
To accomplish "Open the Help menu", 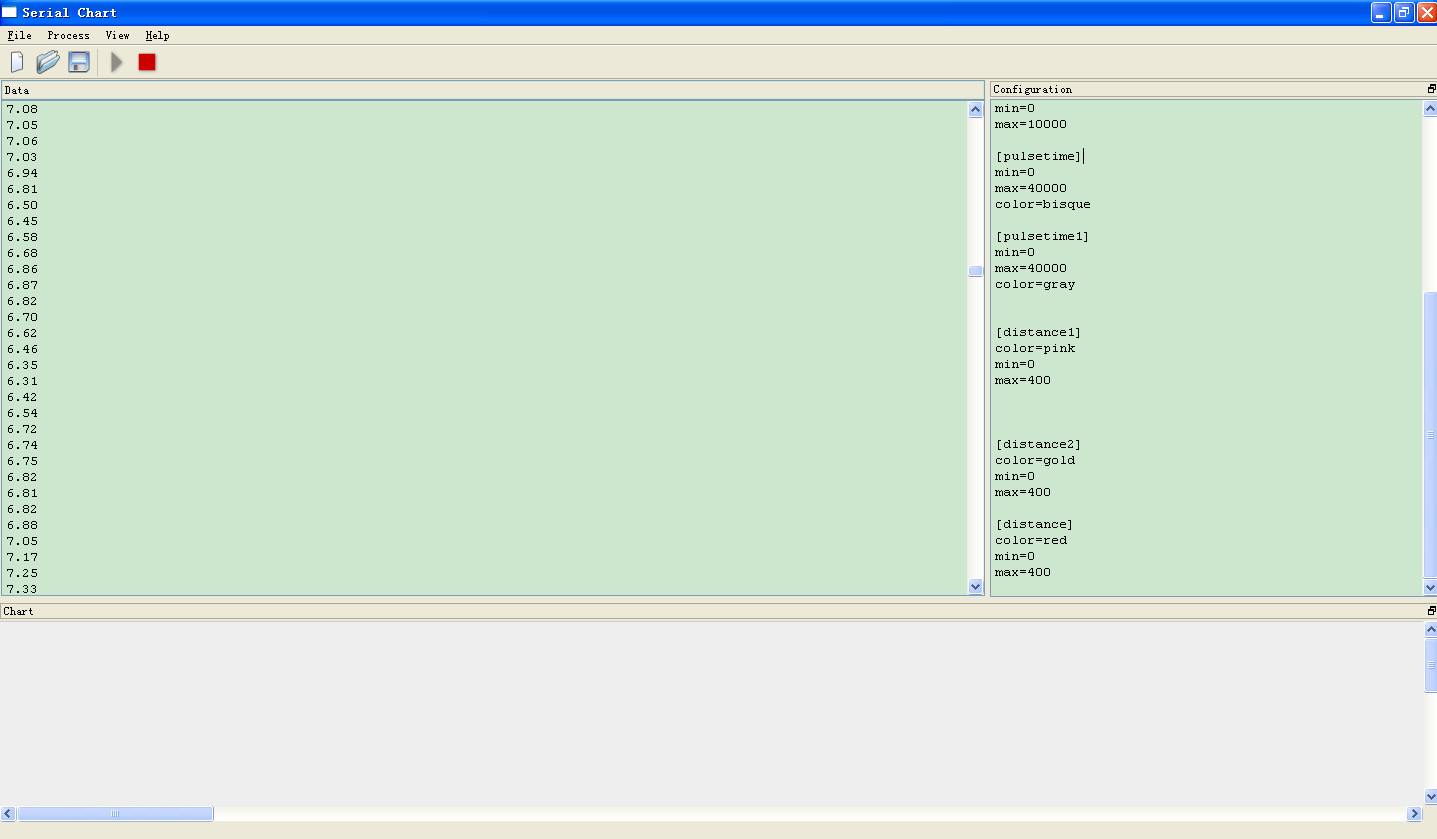I will tap(157, 35).
